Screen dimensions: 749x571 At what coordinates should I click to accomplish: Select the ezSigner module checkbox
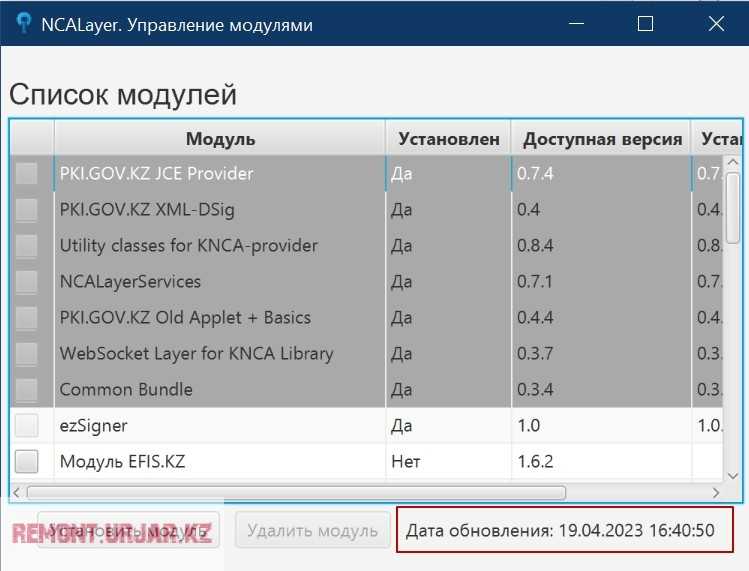click(26, 425)
